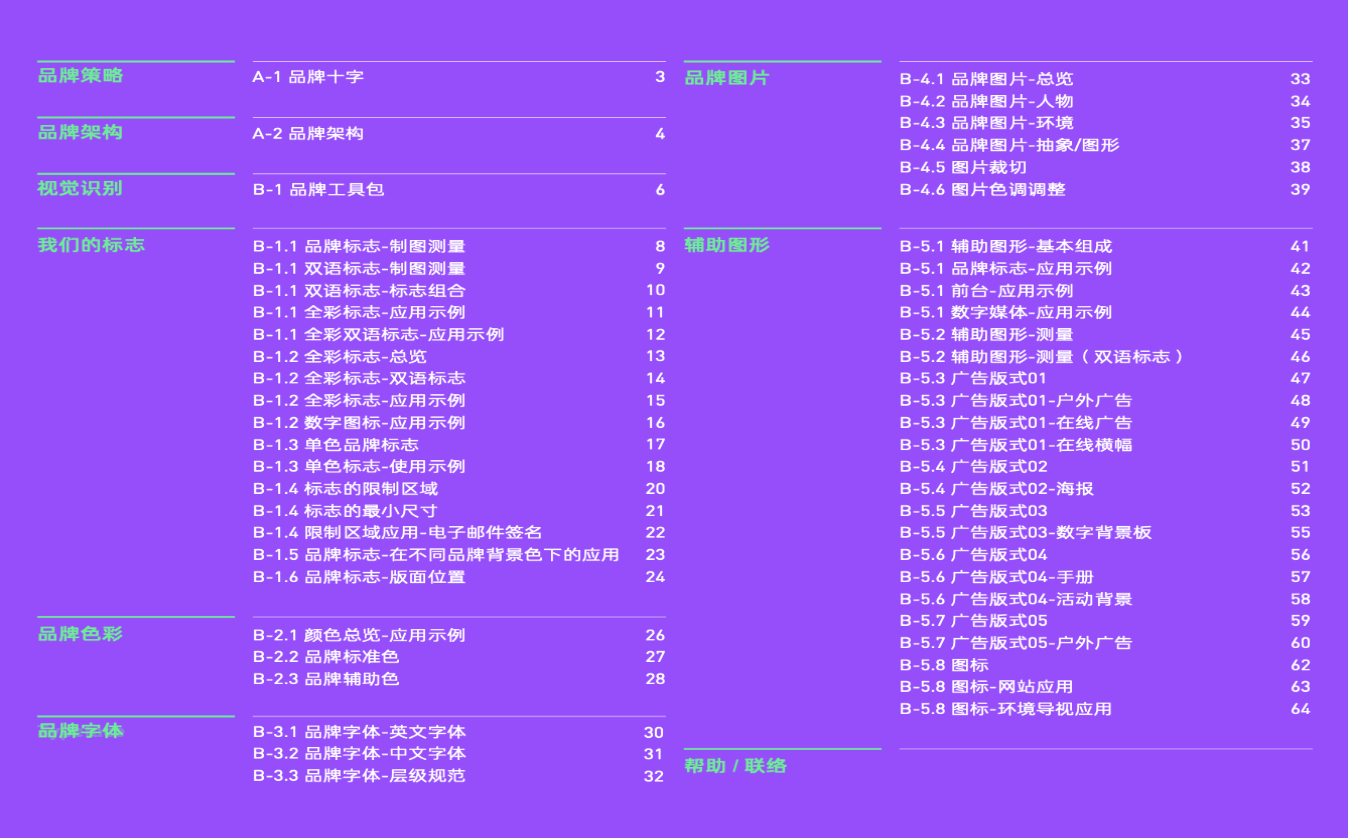
Task: Go to the 辅助图形 section heading
Action: click(727, 244)
